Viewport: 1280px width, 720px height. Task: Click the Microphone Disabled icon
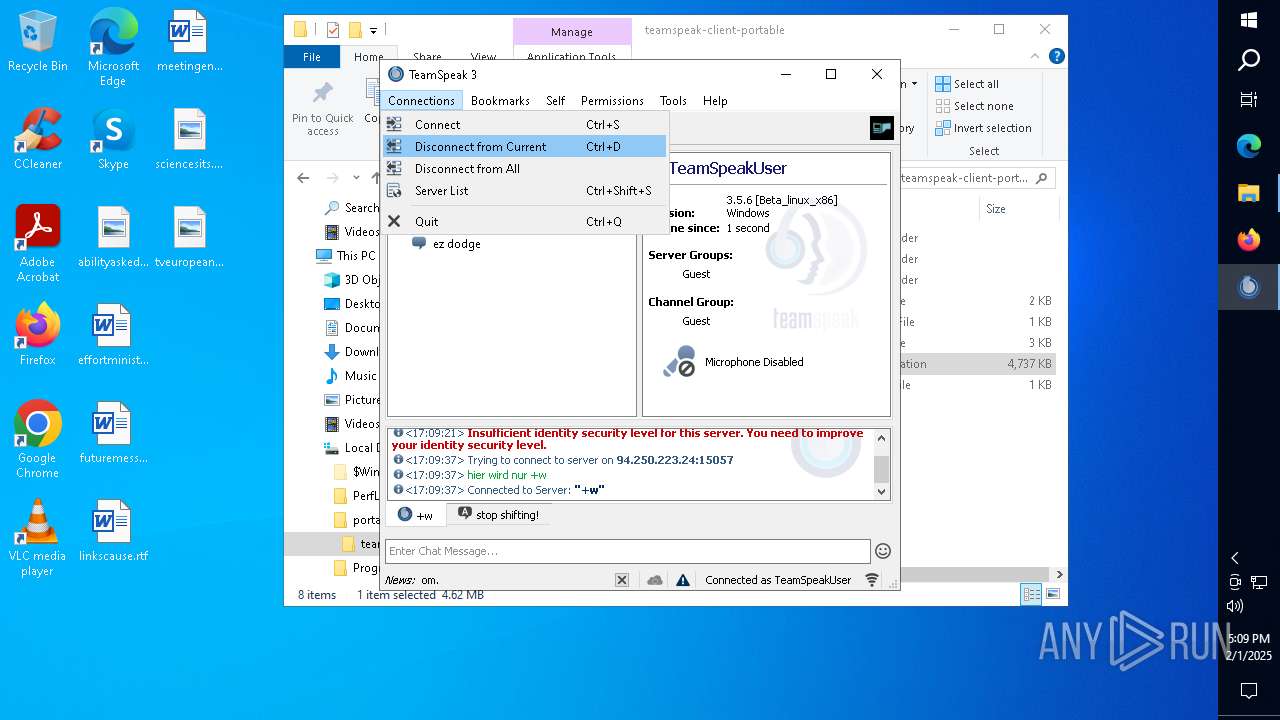(x=679, y=362)
